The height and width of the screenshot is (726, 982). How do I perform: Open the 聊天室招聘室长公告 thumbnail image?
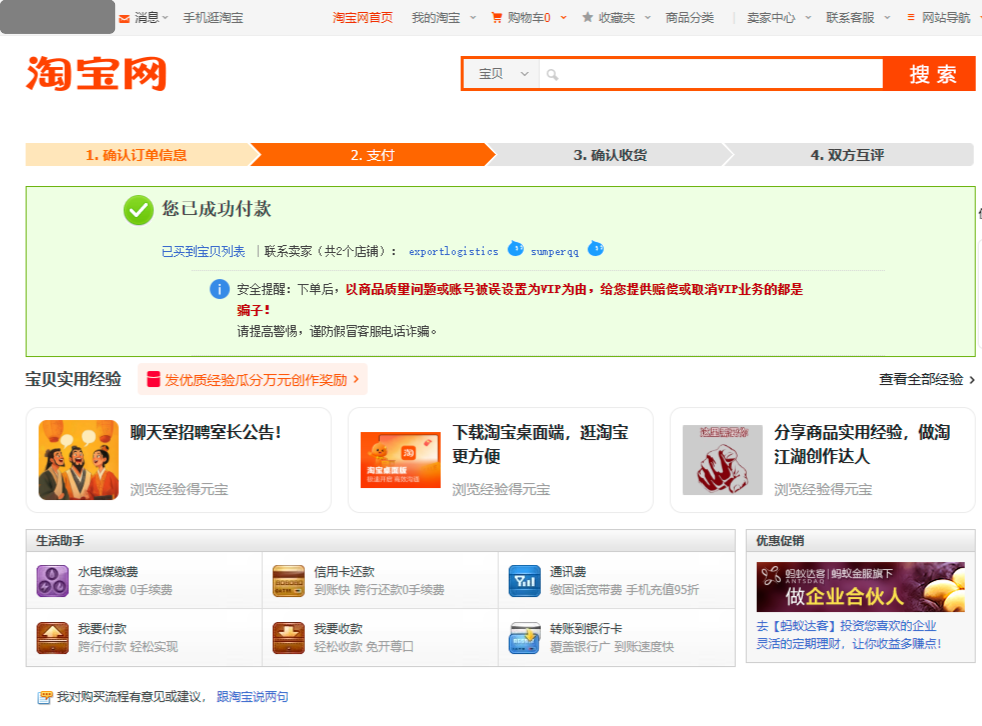coord(78,460)
